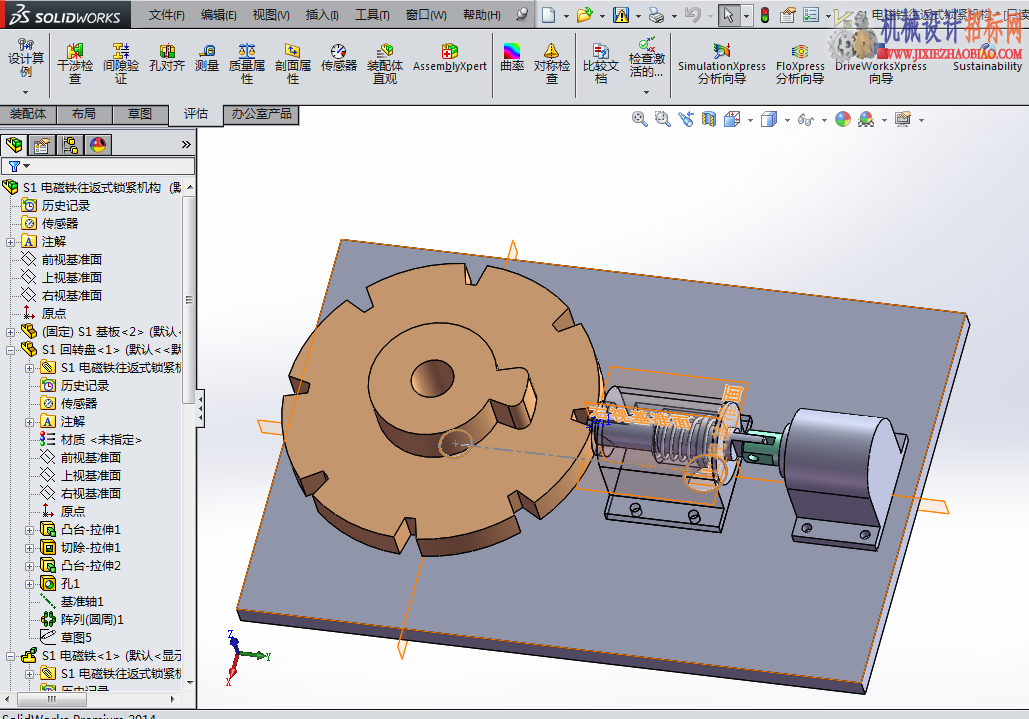Image resolution: width=1029 pixels, height=719 pixels.
Task: Open the 设计算例 design study tool
Action: coord(26,59)
